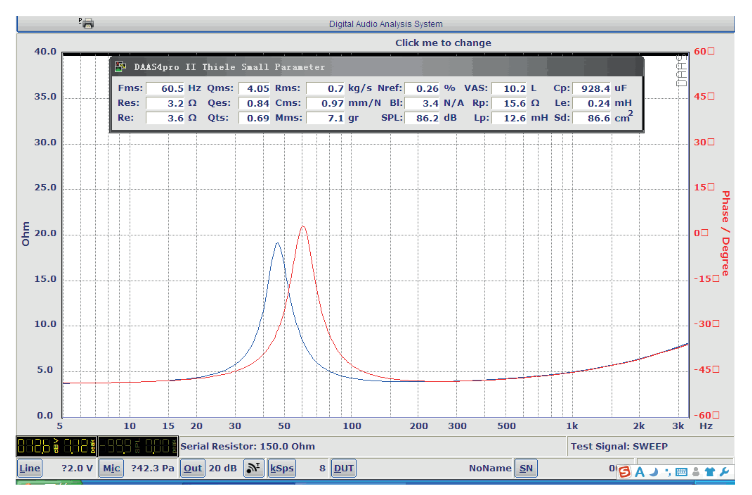
Task: Click the 'DAAS4pro II Thiele Small Parameter' title bar
Action: [x=377, y=67]
